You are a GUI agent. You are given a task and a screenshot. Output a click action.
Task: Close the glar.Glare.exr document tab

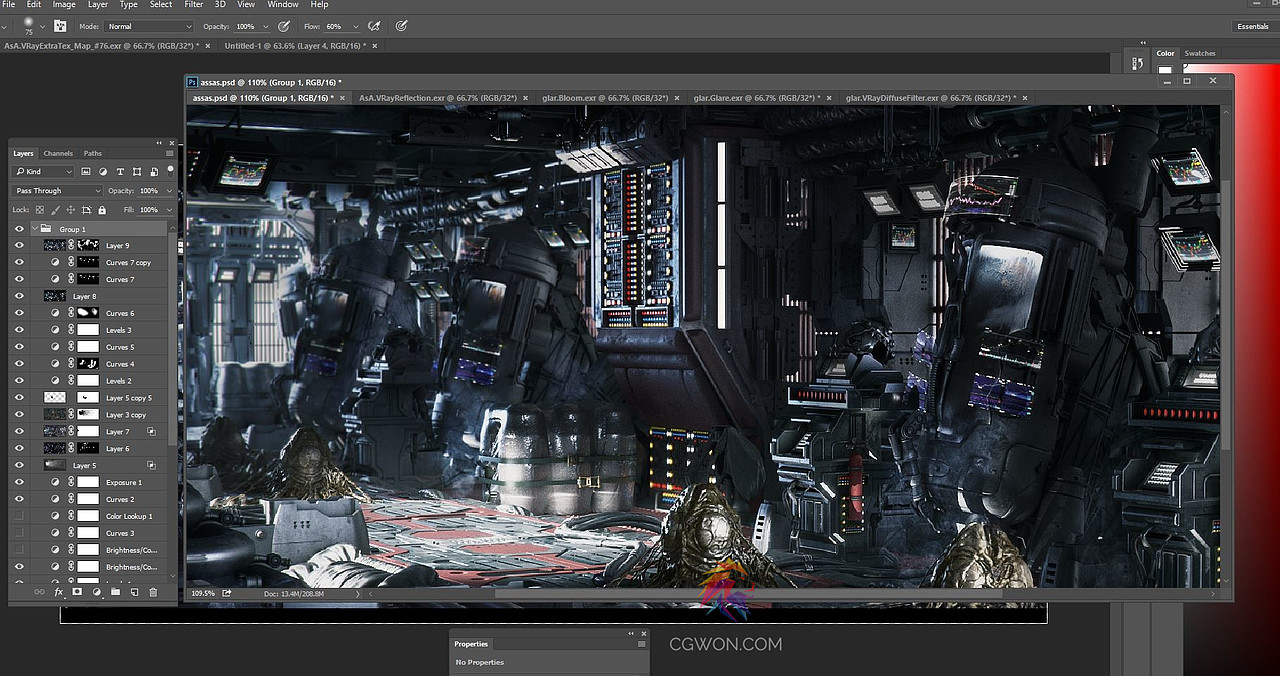click(831, 98)
